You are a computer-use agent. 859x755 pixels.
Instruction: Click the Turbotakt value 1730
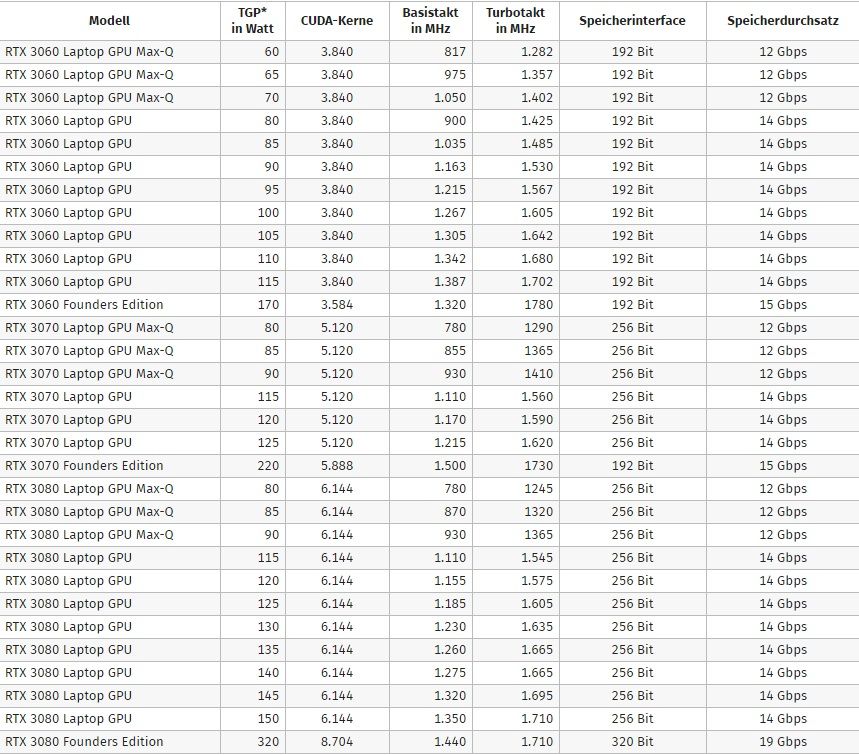pyautogui.click(x=539, y=466)
